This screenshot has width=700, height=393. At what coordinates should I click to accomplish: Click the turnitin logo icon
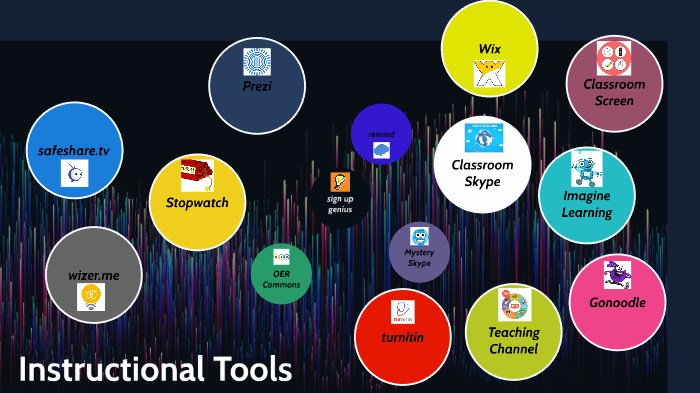(x=403, y=312)
